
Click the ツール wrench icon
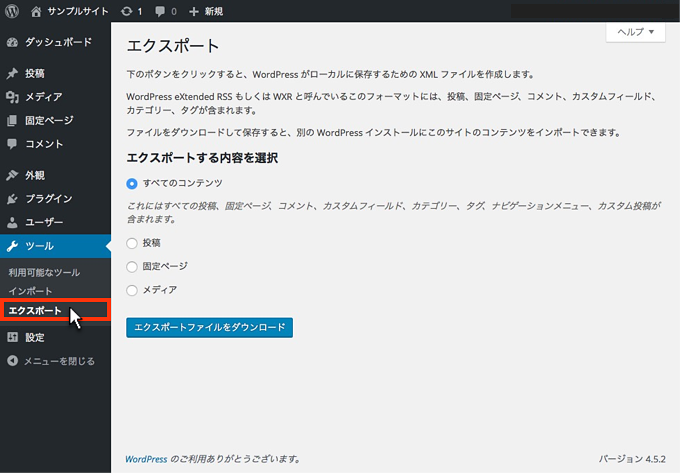(12, 246)
